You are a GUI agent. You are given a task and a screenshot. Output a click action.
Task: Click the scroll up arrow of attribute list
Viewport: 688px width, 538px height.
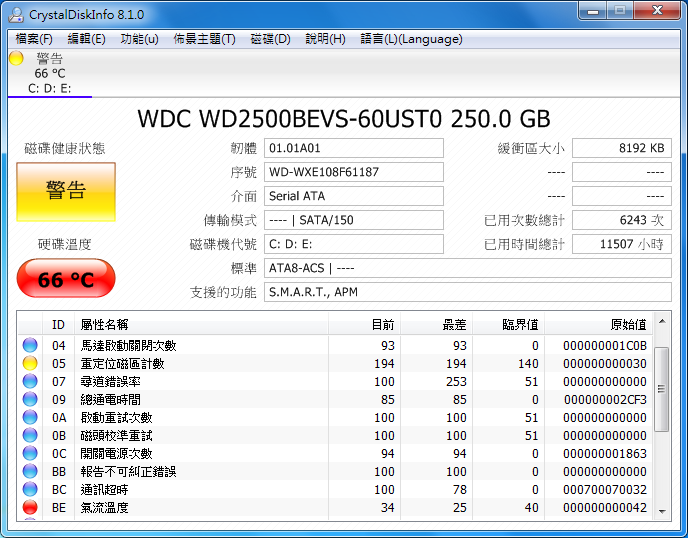662,322
